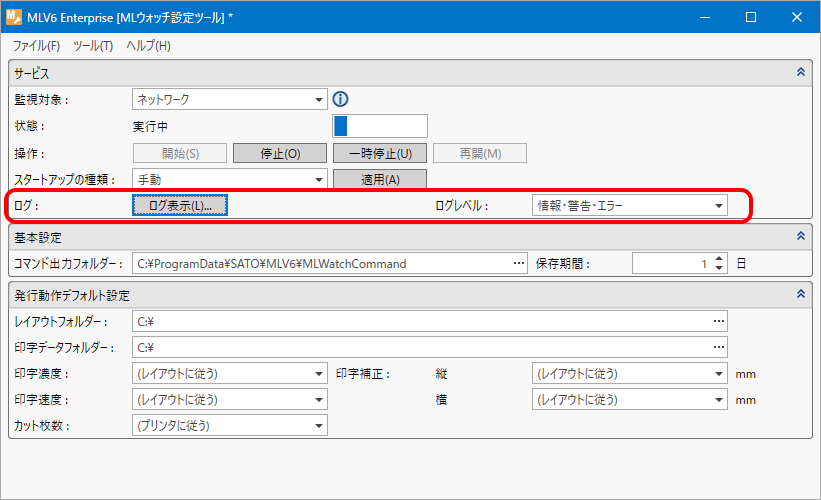Collapse the 発行動作デフォルト設定 section

pyautogui.click(x=801, y=294)
